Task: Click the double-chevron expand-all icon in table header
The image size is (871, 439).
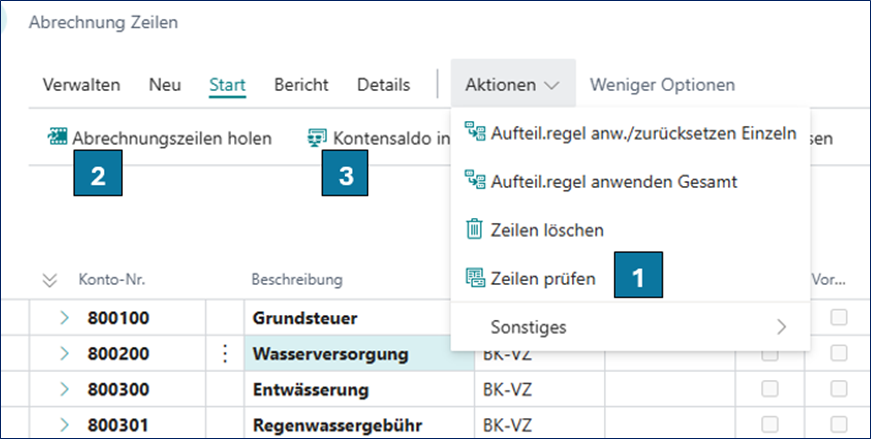Action: click(50, 281)
